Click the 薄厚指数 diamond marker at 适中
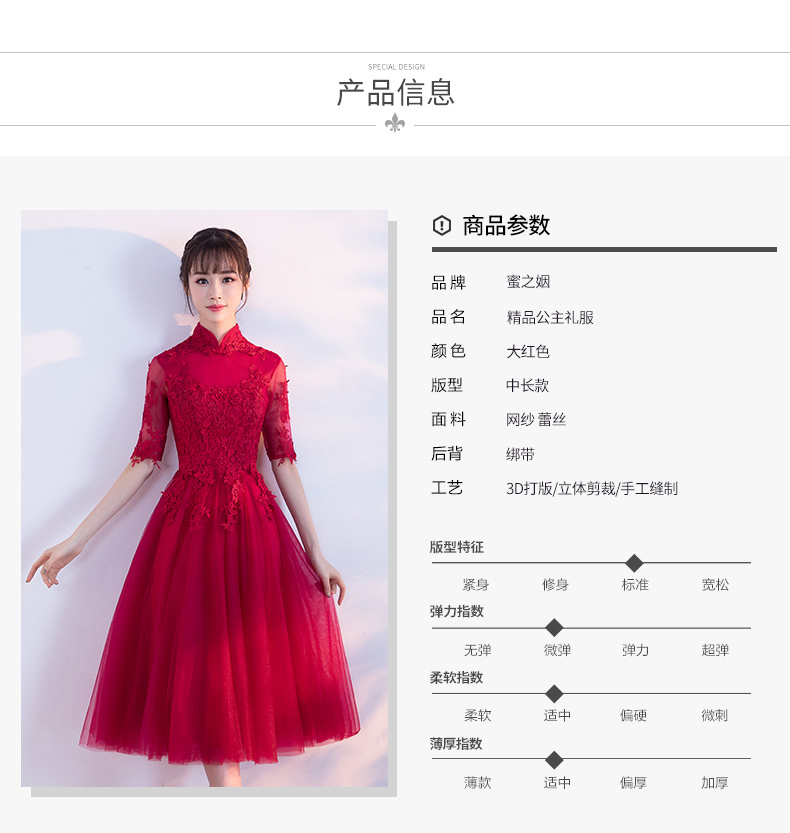Viewport: 790px width, 833px height. tap(554, 760)
